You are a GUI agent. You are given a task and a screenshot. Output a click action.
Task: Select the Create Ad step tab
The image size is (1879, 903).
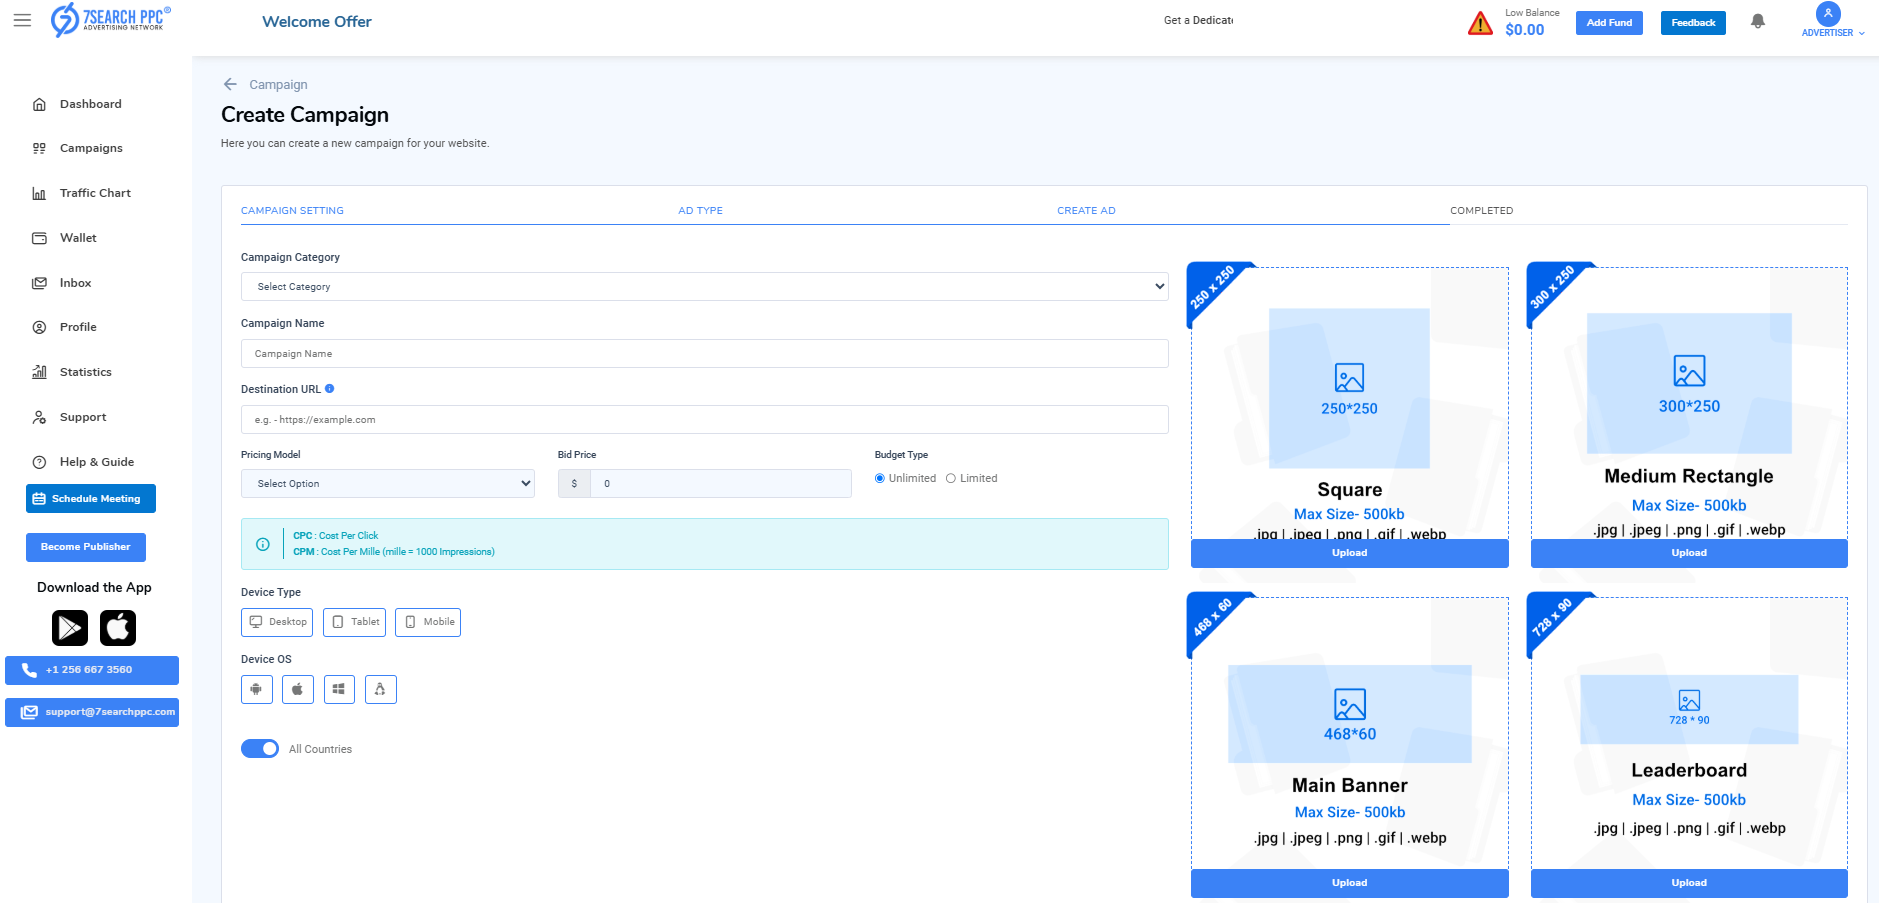[x=1086, y=211]
